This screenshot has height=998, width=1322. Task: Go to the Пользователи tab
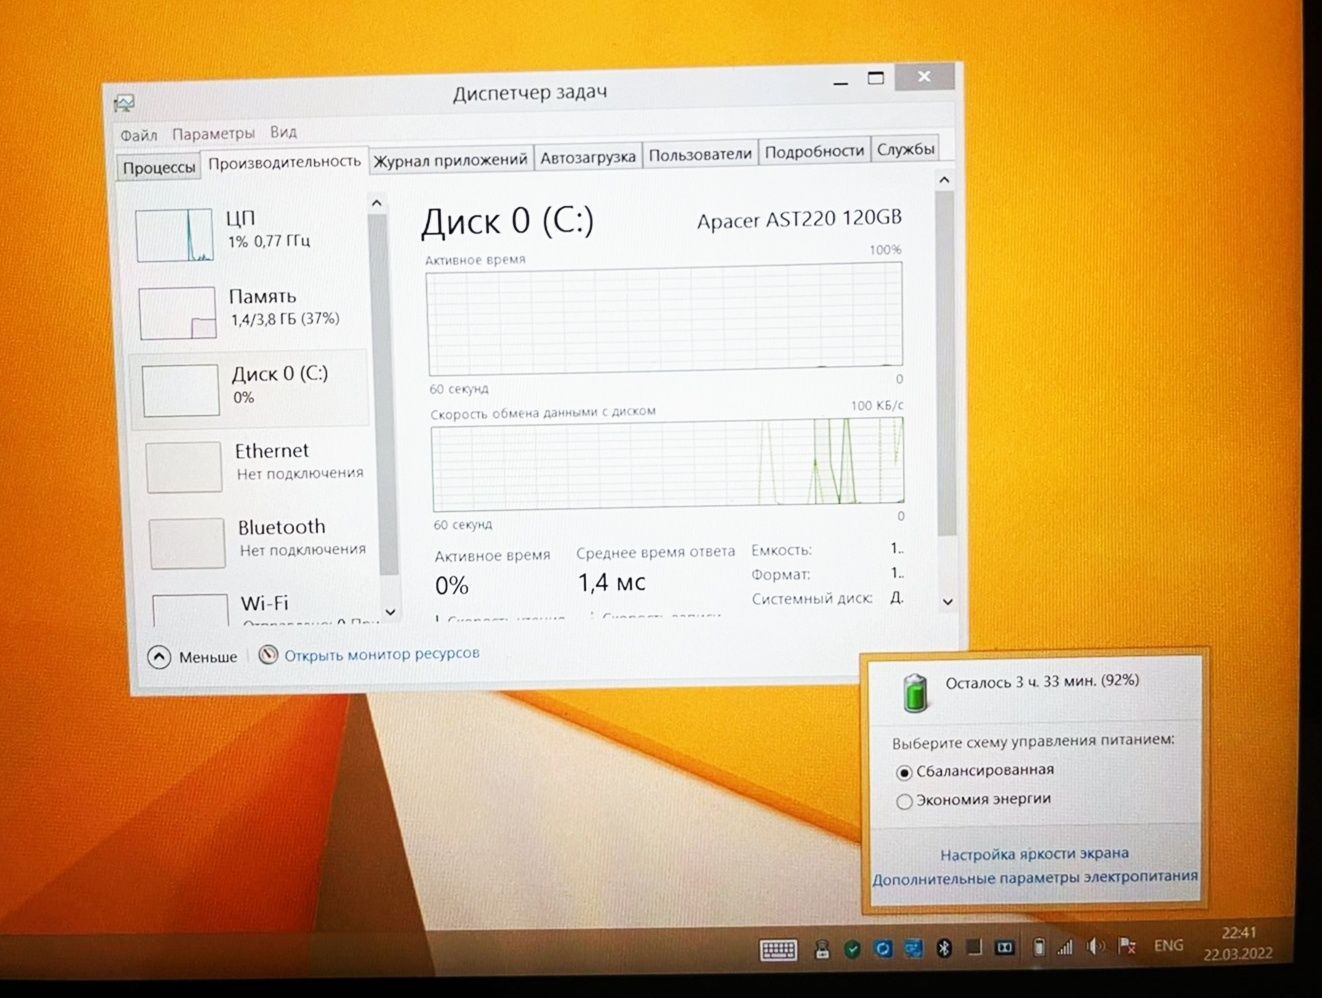point(700,155)
